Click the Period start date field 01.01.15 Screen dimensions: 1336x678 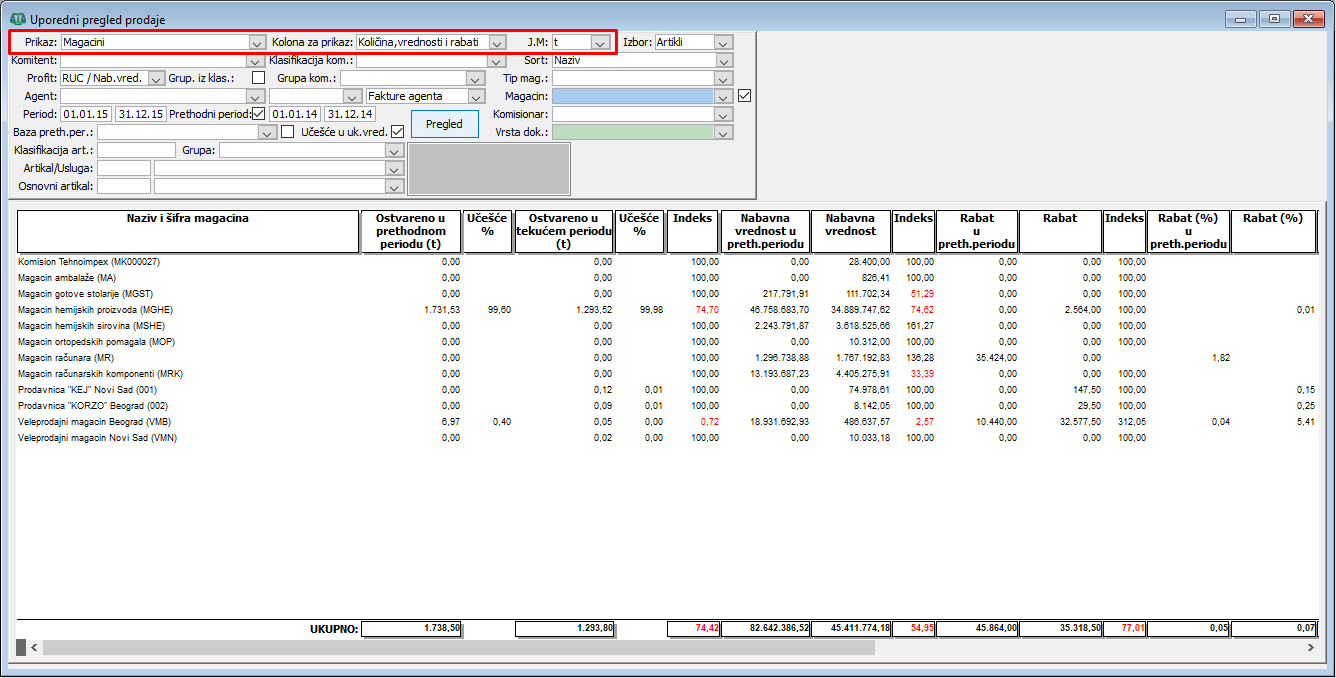click(x=85, y=114)
